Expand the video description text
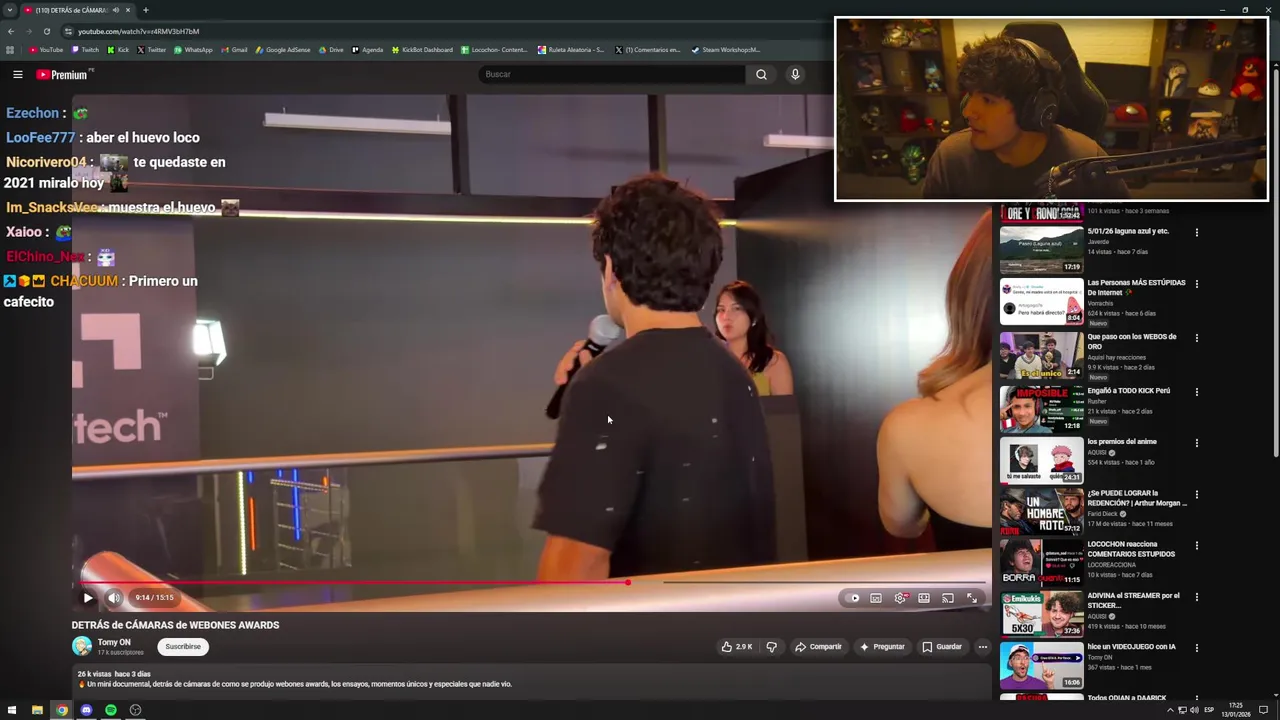1280x720 pixels. pyautogui.click(x=295, y=684)
